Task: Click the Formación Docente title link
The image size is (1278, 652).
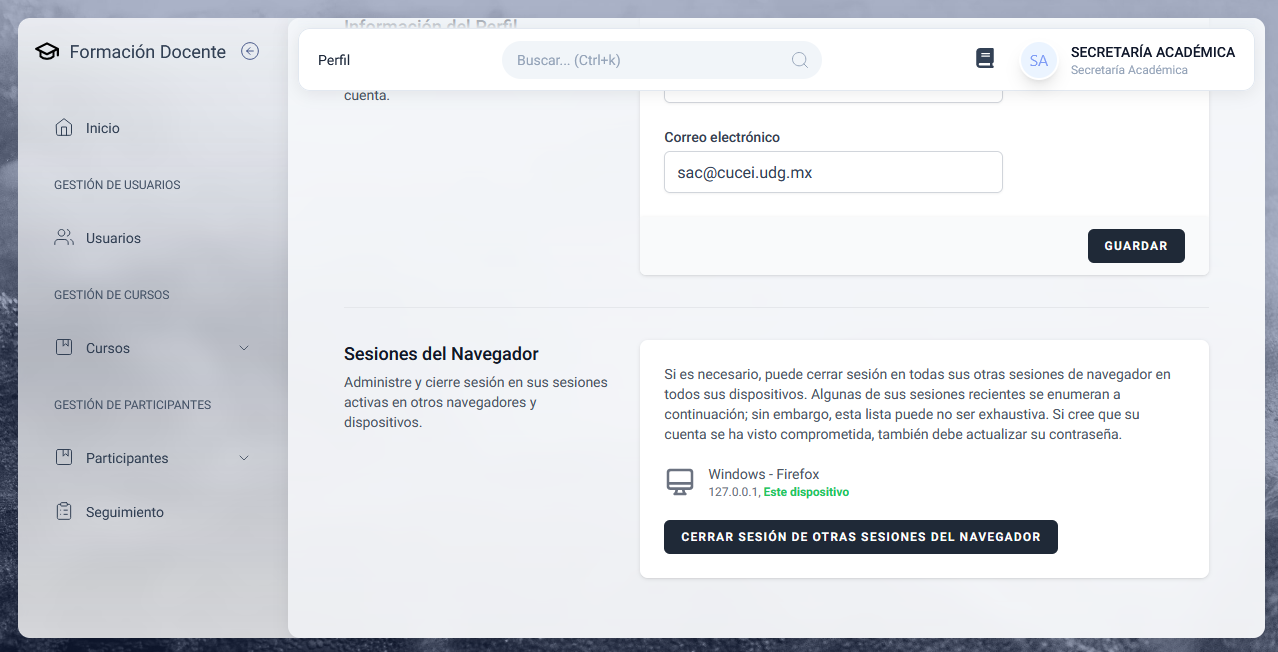Action: [147, 52]
